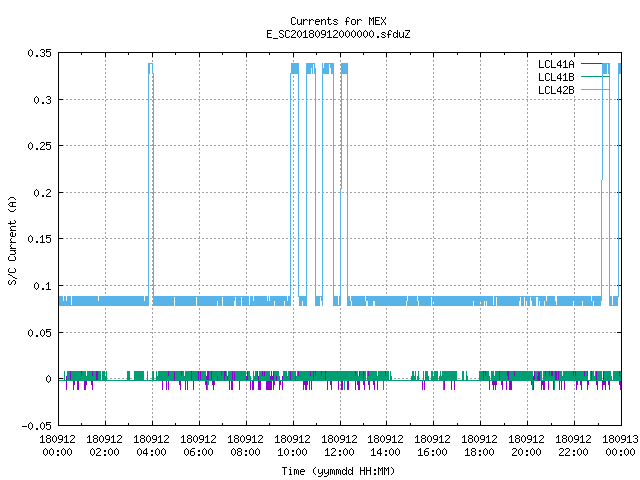Click the 180912 02:00 x-axis tick label
This screenshot has height=480, width=640.
[104, 446]
